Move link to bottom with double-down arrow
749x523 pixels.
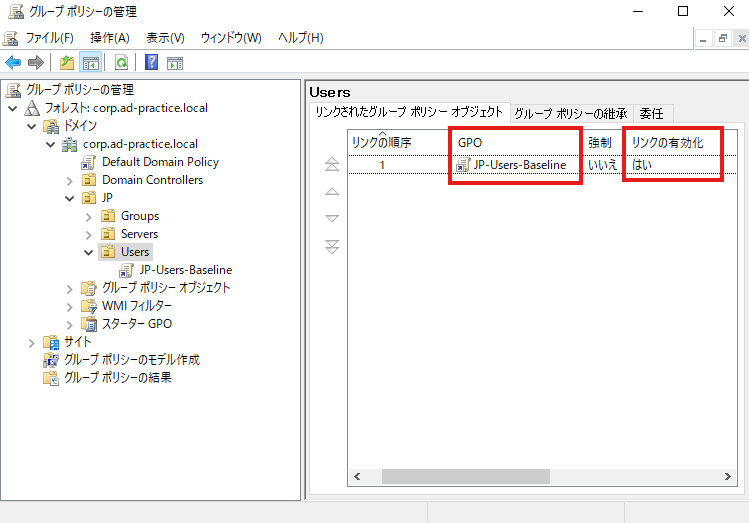pyautogui.click(x=332, y=246)
